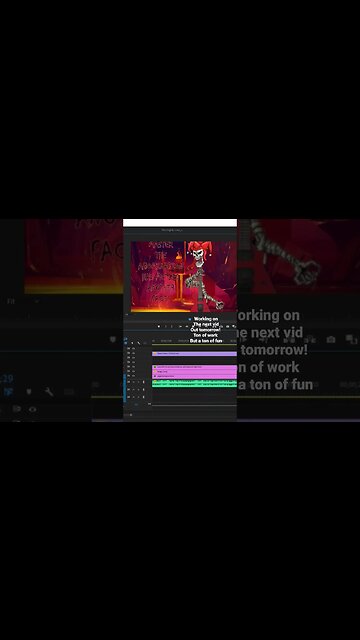Select the middle pink clip in the timeline
This screenshot has height=640, width=360.
click(x=194, y=371)
